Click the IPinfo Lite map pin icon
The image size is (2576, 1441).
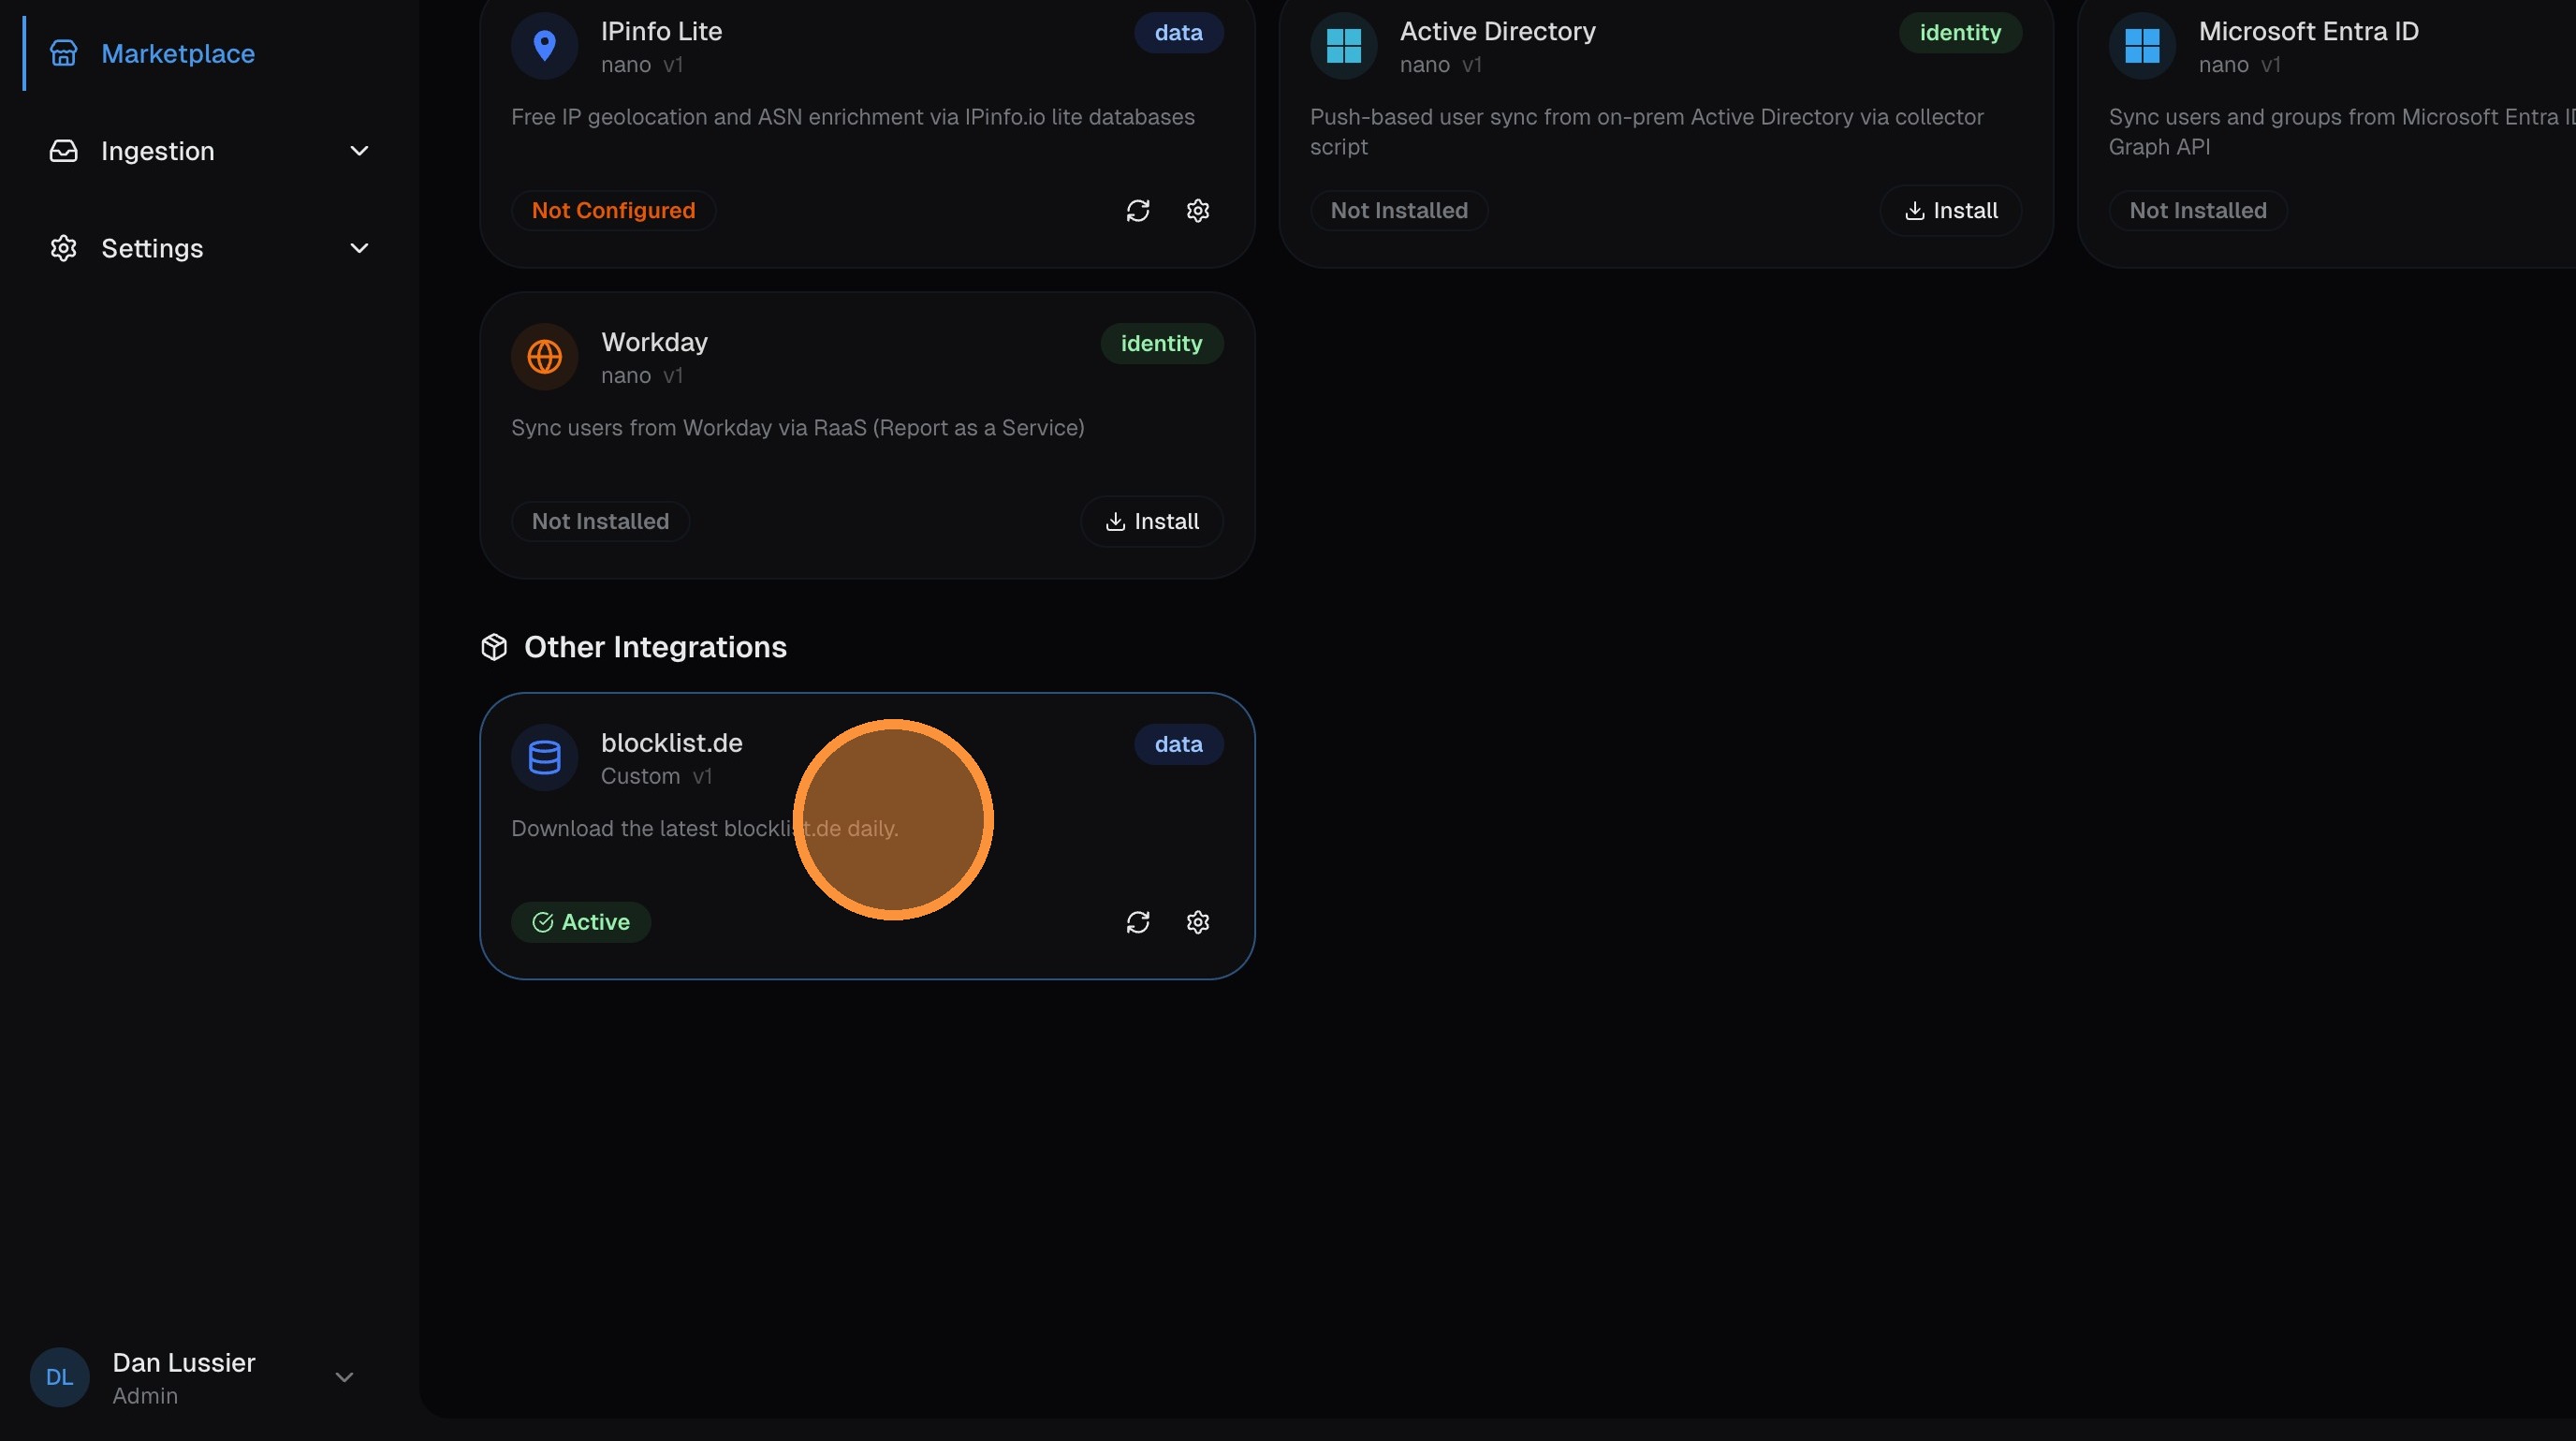click(x=544, y=45)
